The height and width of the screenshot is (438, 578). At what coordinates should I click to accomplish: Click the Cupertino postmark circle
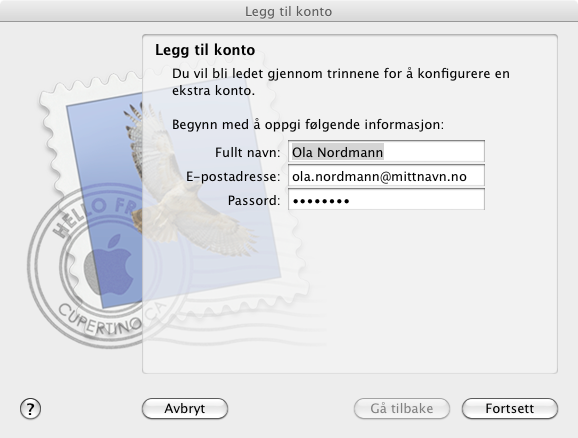tap(107, 265)
